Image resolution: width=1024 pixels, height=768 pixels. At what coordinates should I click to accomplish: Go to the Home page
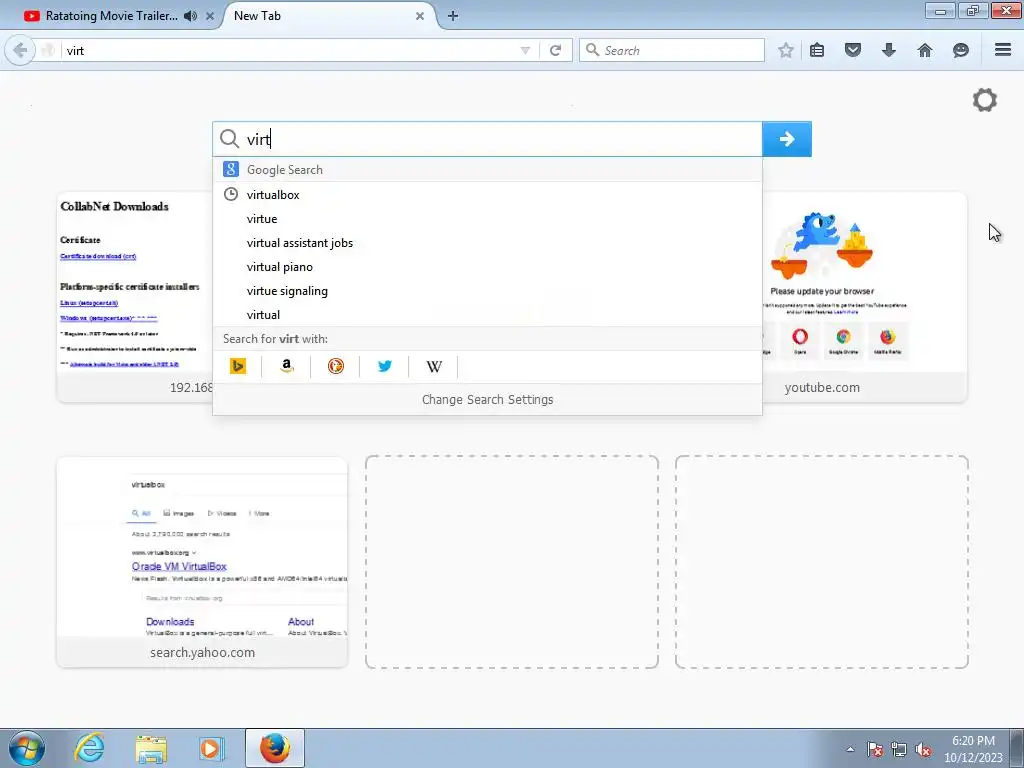925,50
